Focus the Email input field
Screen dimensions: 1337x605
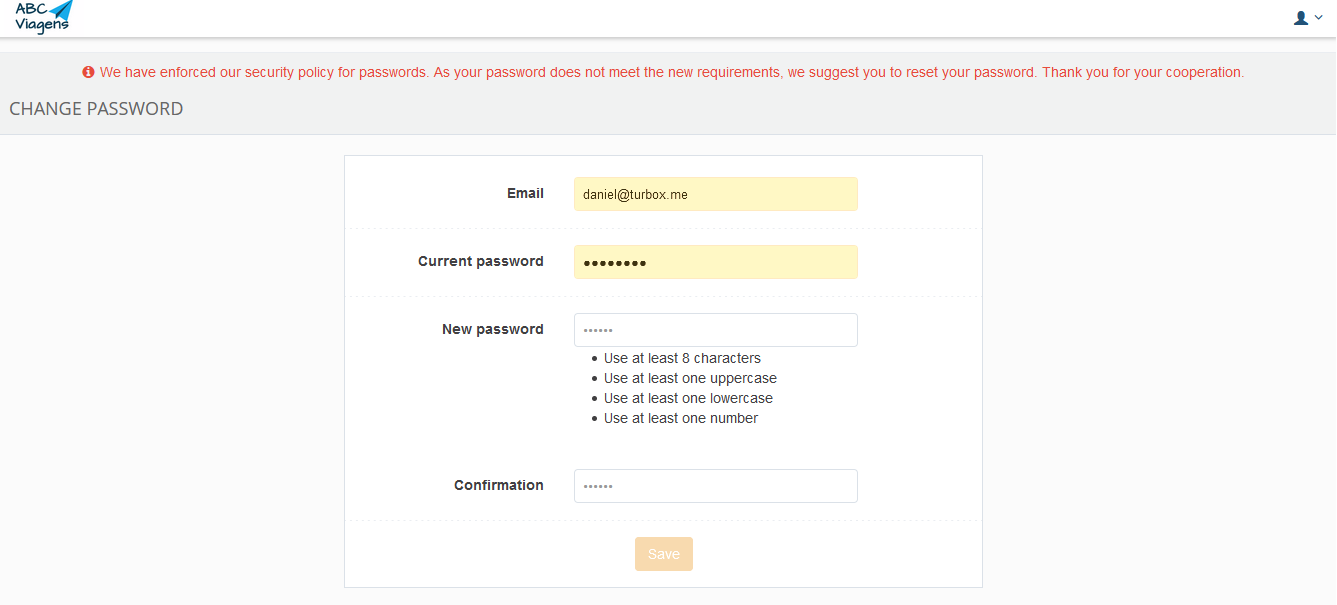715,194
